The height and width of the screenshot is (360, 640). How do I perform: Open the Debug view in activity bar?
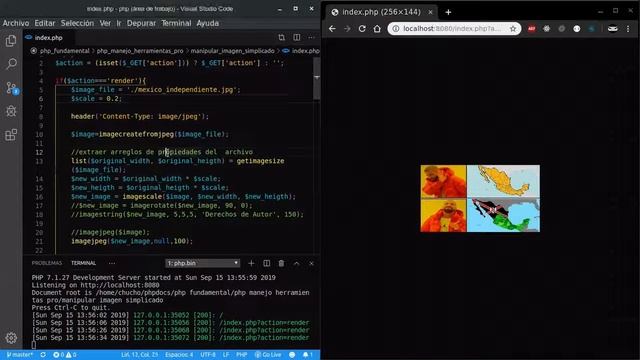[11, 111]
